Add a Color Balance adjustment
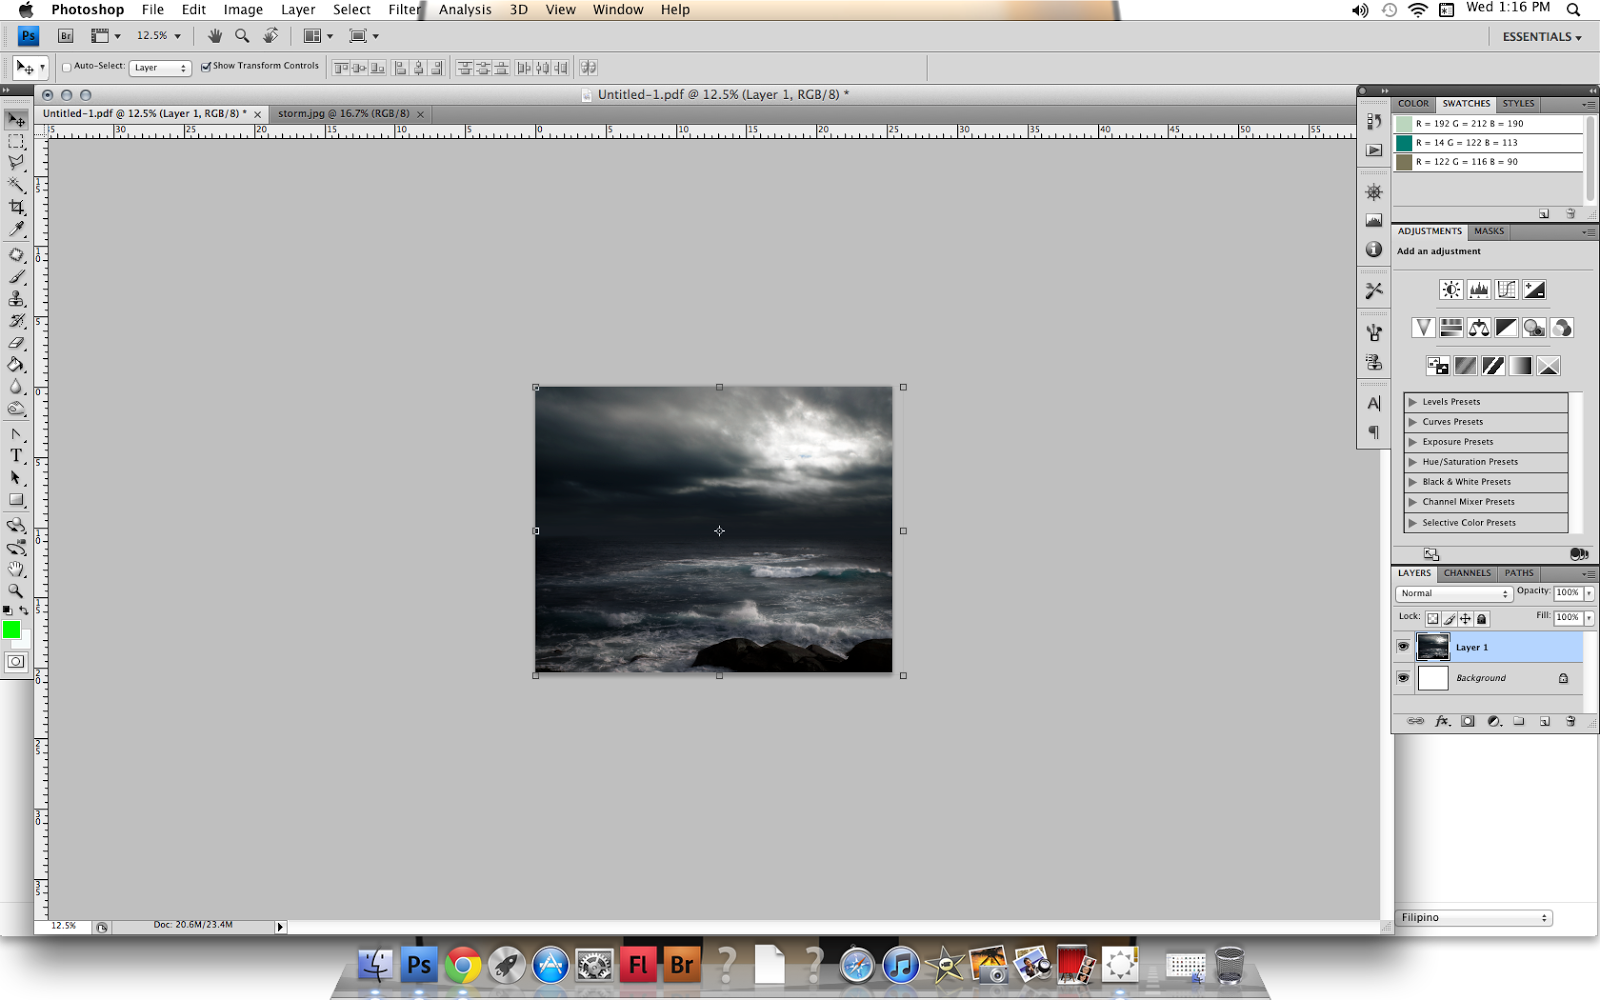1600x1000 pixels. click(1479, 328)
